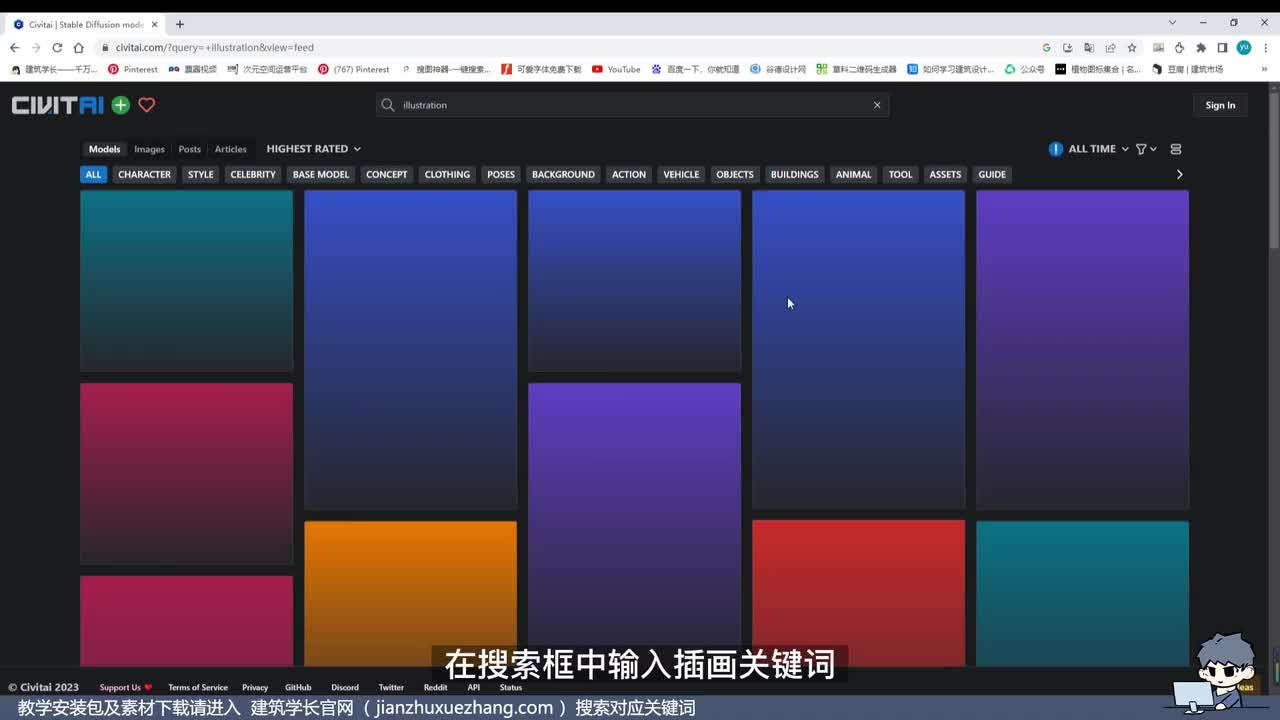Viewport: 1280px width, 720px height.
Task: Toggle the CHARACTER category filter
Action: [144, 174]
